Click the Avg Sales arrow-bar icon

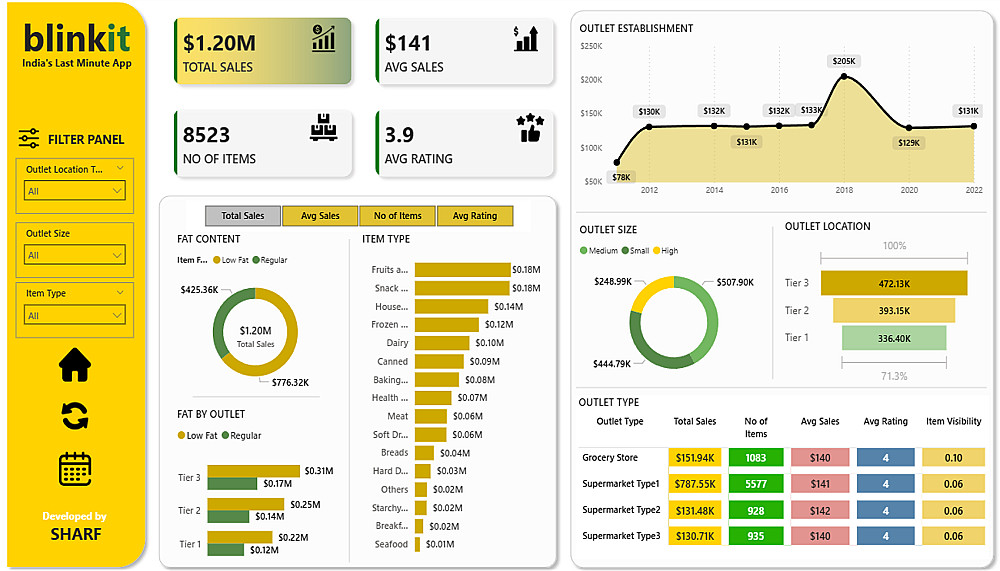[x=526, y=38]
